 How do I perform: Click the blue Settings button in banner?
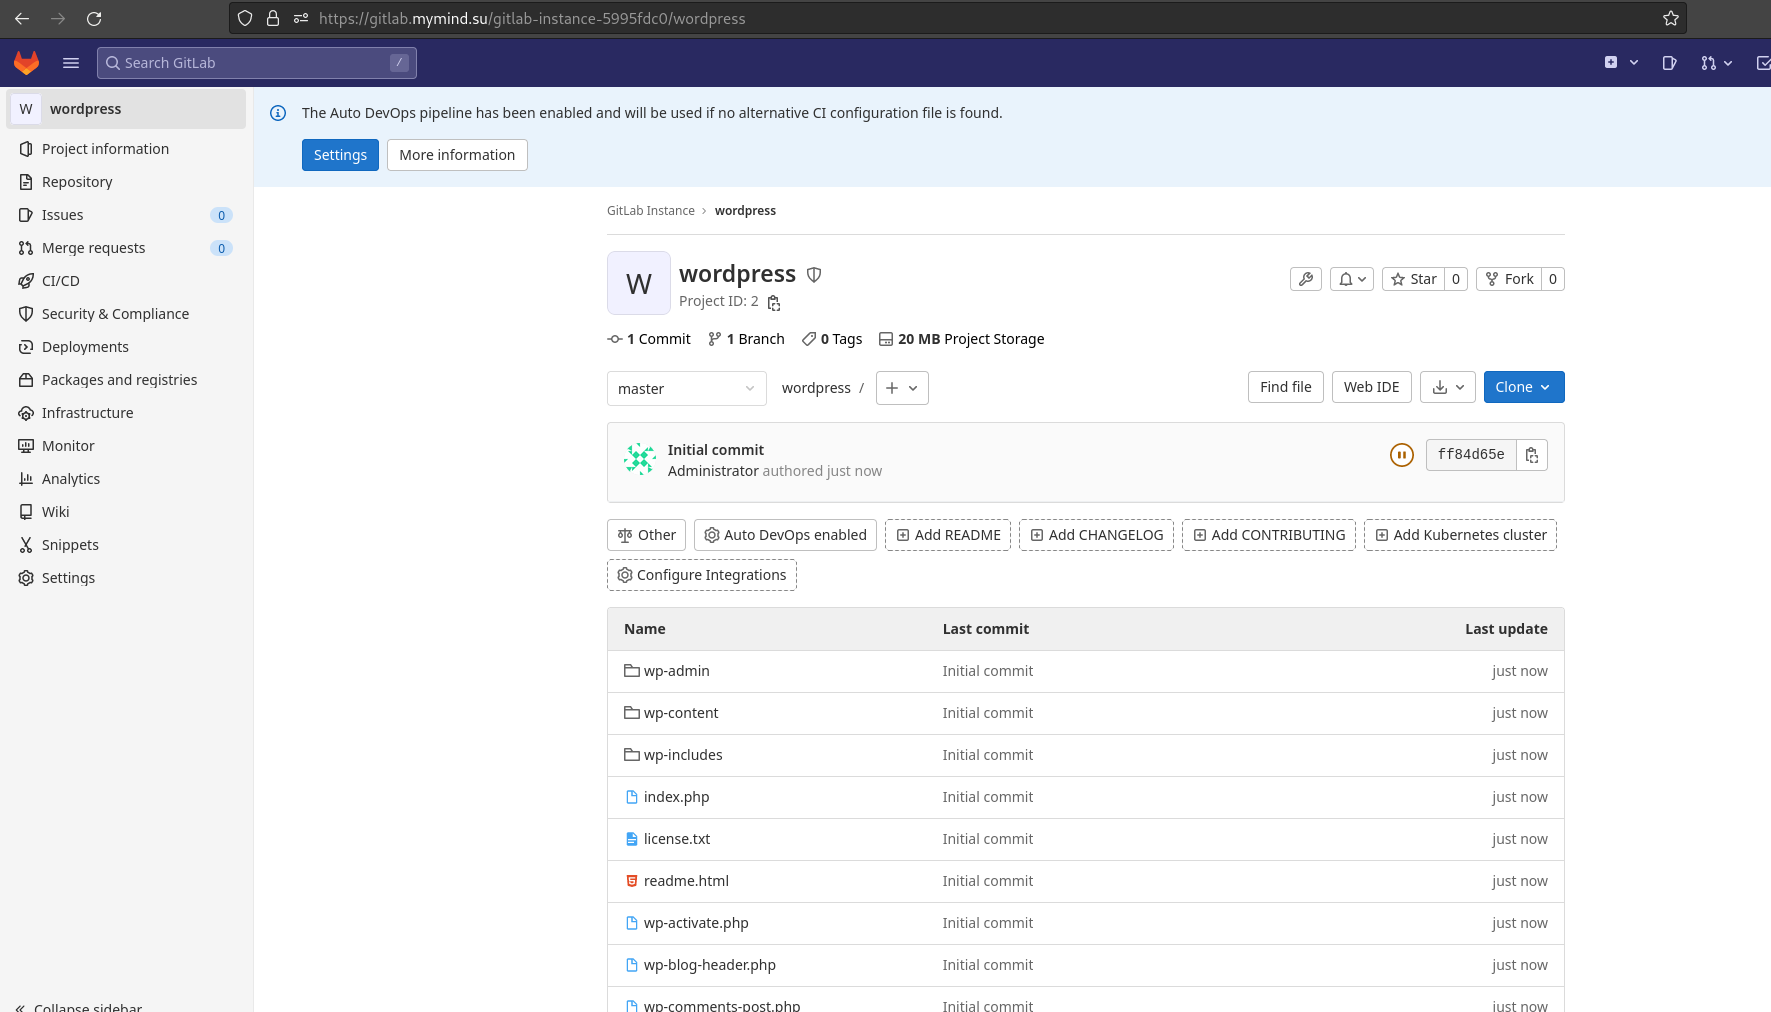340,155
